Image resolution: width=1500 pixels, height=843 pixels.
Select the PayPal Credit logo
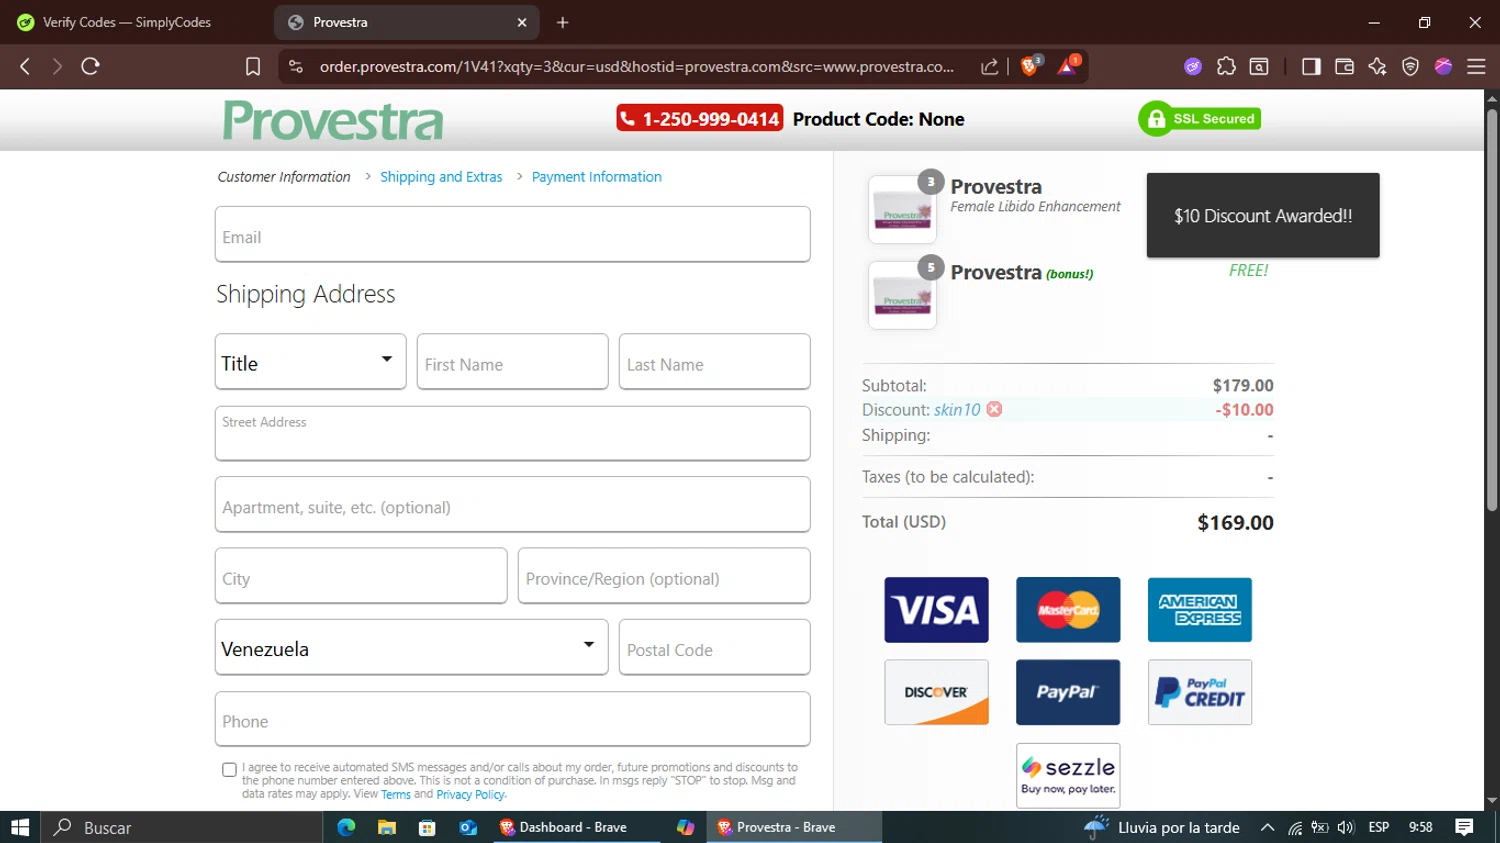[1200, 692]
